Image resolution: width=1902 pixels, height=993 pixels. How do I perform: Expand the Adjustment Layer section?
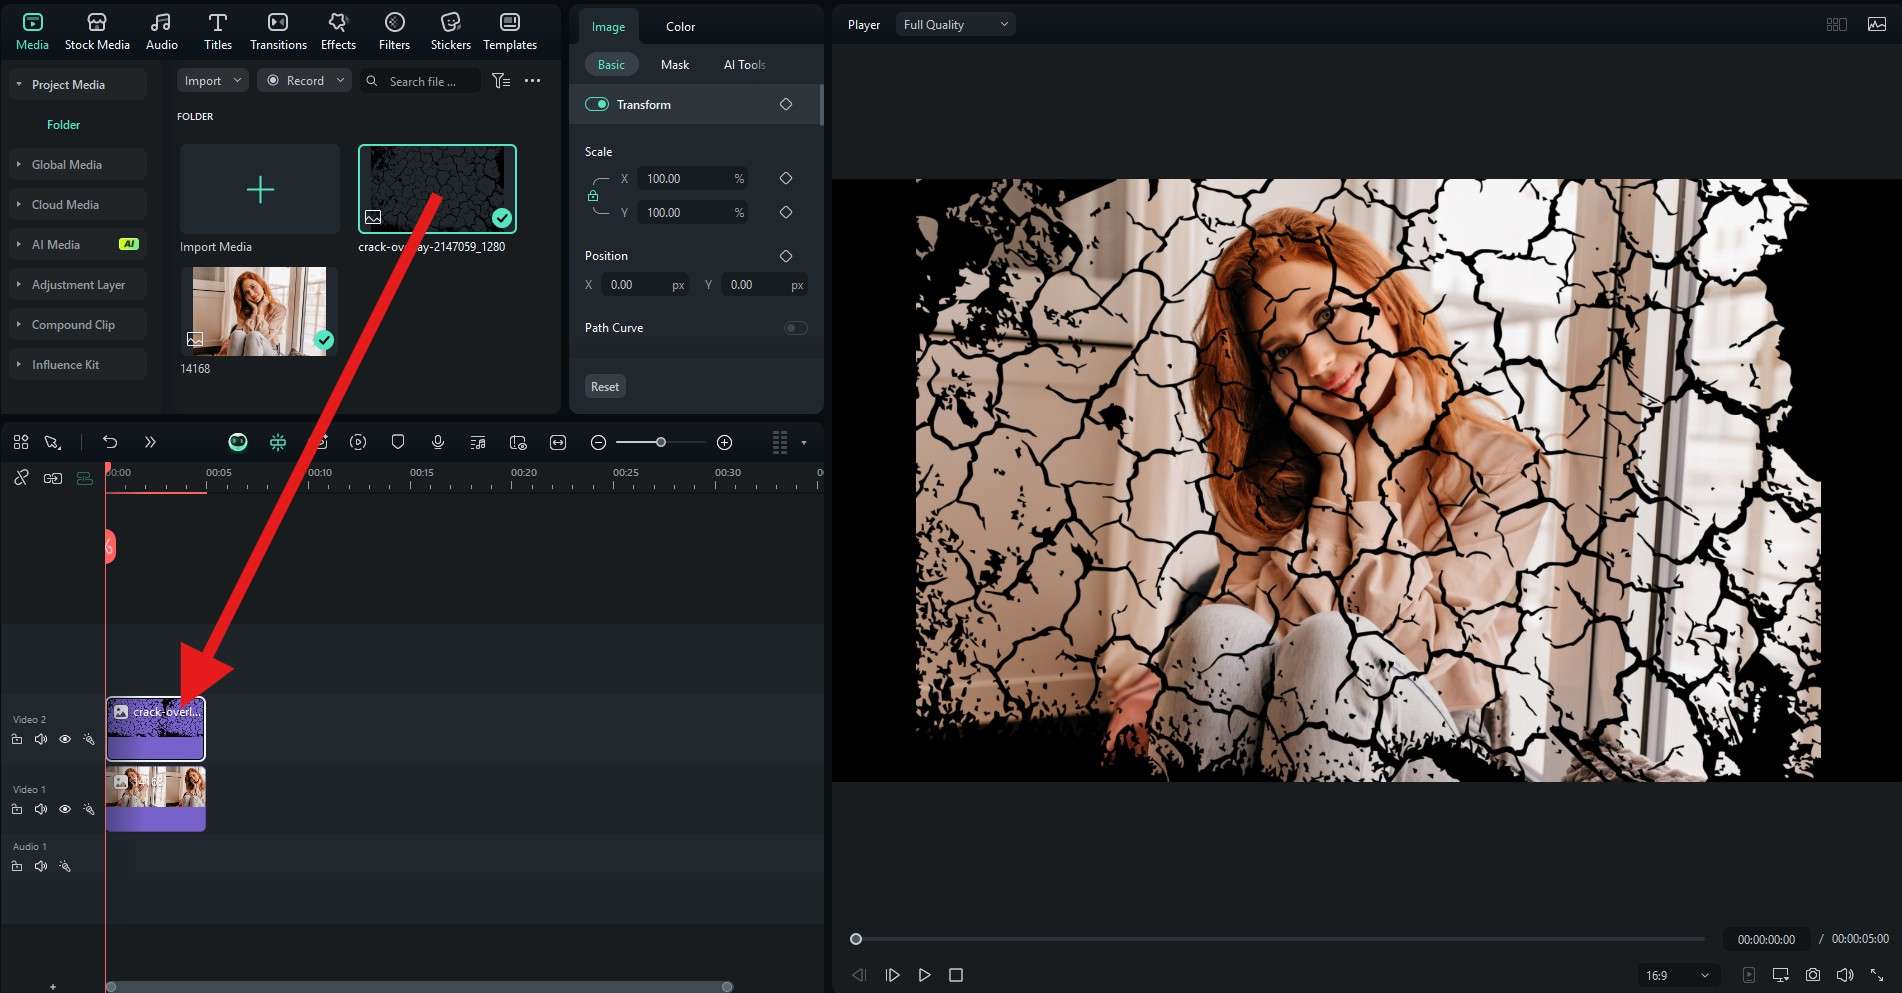[19, 284]
